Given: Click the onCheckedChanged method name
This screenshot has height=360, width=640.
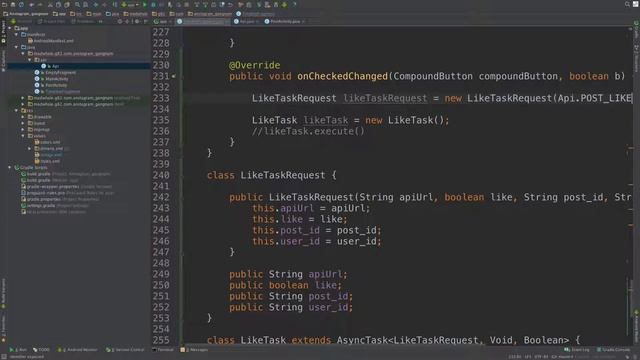Looking at the screenshot, I should pos(342,76).
